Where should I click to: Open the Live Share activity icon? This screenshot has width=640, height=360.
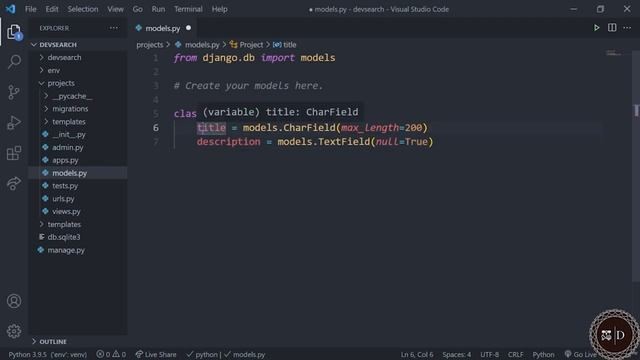click(14, 183)
